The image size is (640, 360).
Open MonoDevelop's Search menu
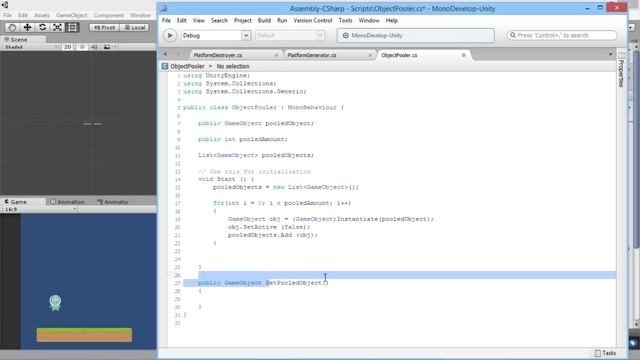[x=219, y=20]
